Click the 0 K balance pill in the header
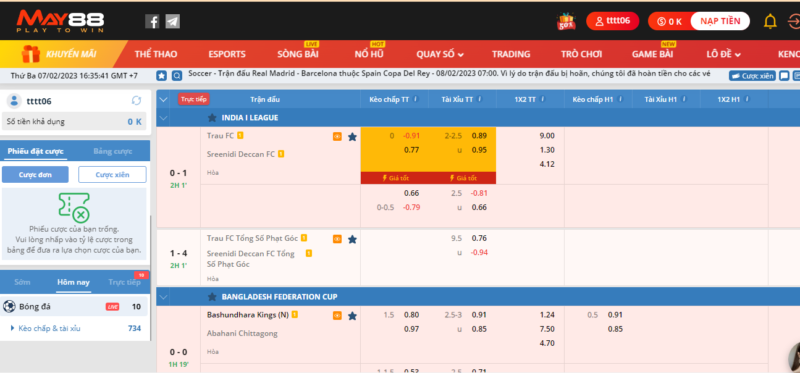Image resolution: width=800 pixels, height=373 pixels. tap(669, 21)
